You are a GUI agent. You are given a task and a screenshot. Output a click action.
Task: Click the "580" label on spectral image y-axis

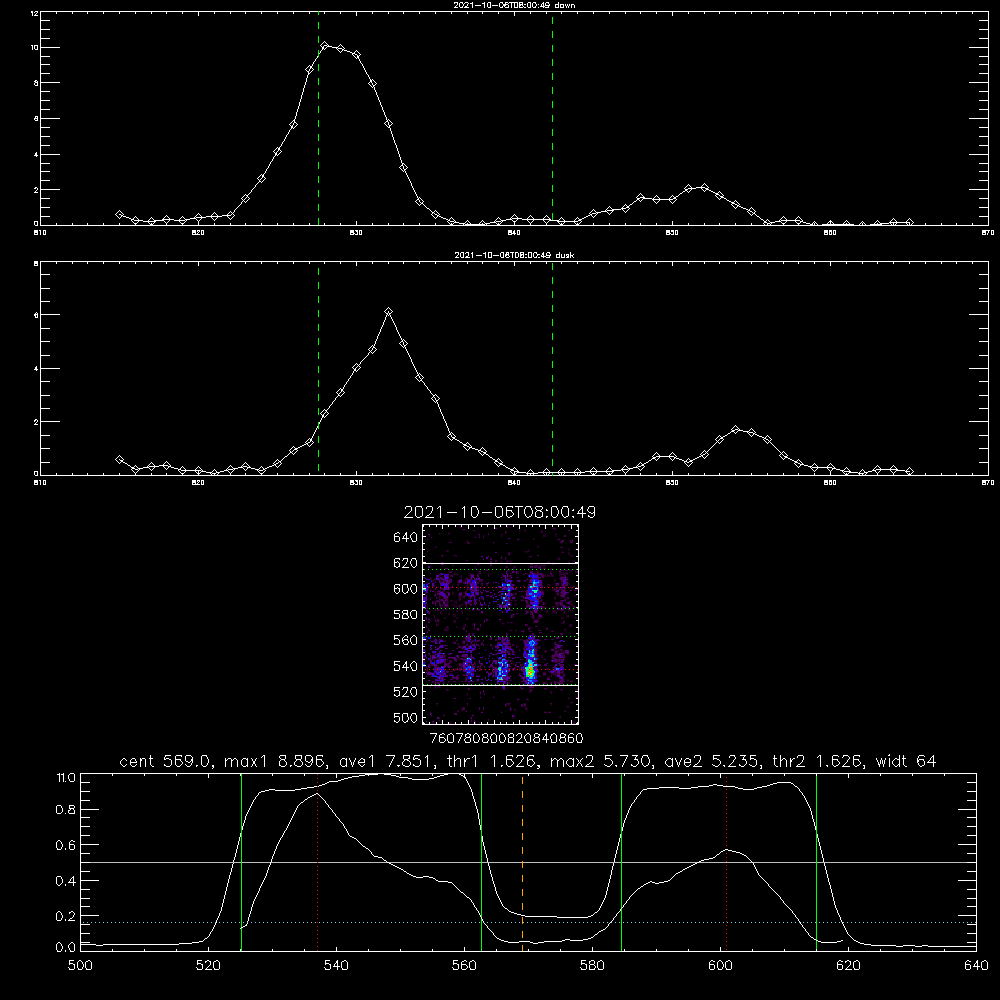(x=406, y=615)
